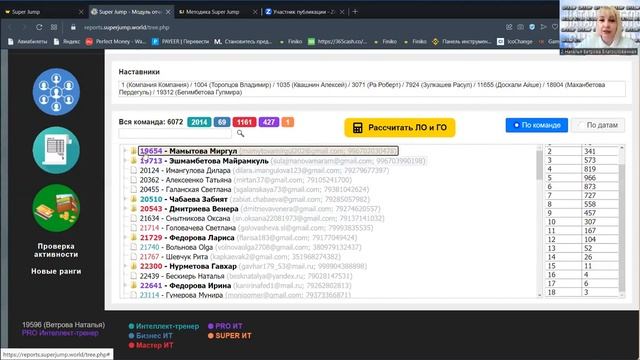Click the teal 2014 count badge

coord(199,122)
